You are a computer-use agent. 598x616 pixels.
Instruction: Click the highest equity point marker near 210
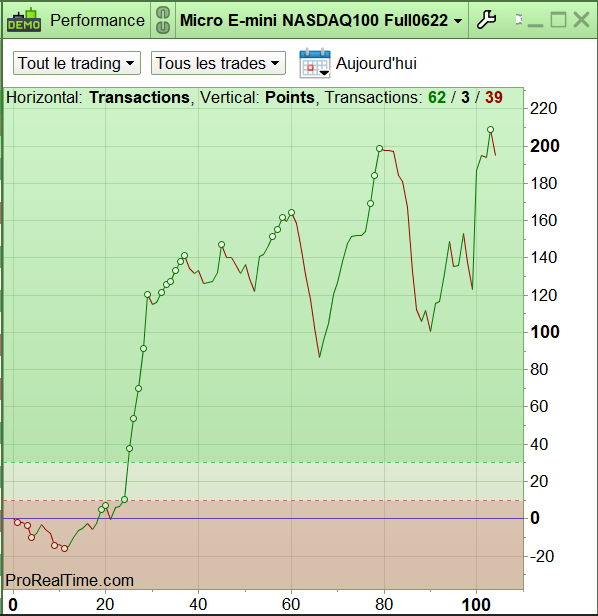pyautogui.click(x=490, y=130)
